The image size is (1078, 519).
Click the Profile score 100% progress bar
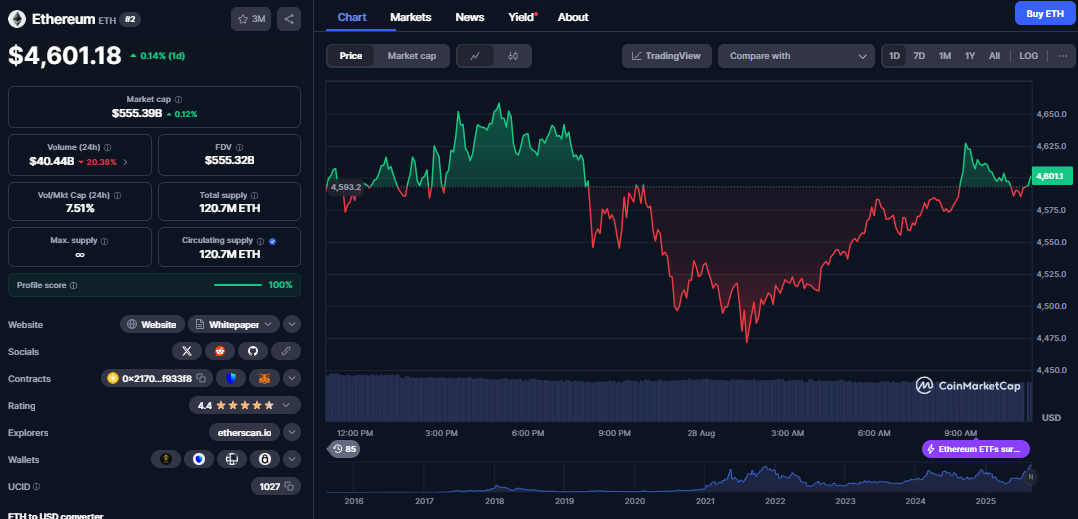(238, 285)
